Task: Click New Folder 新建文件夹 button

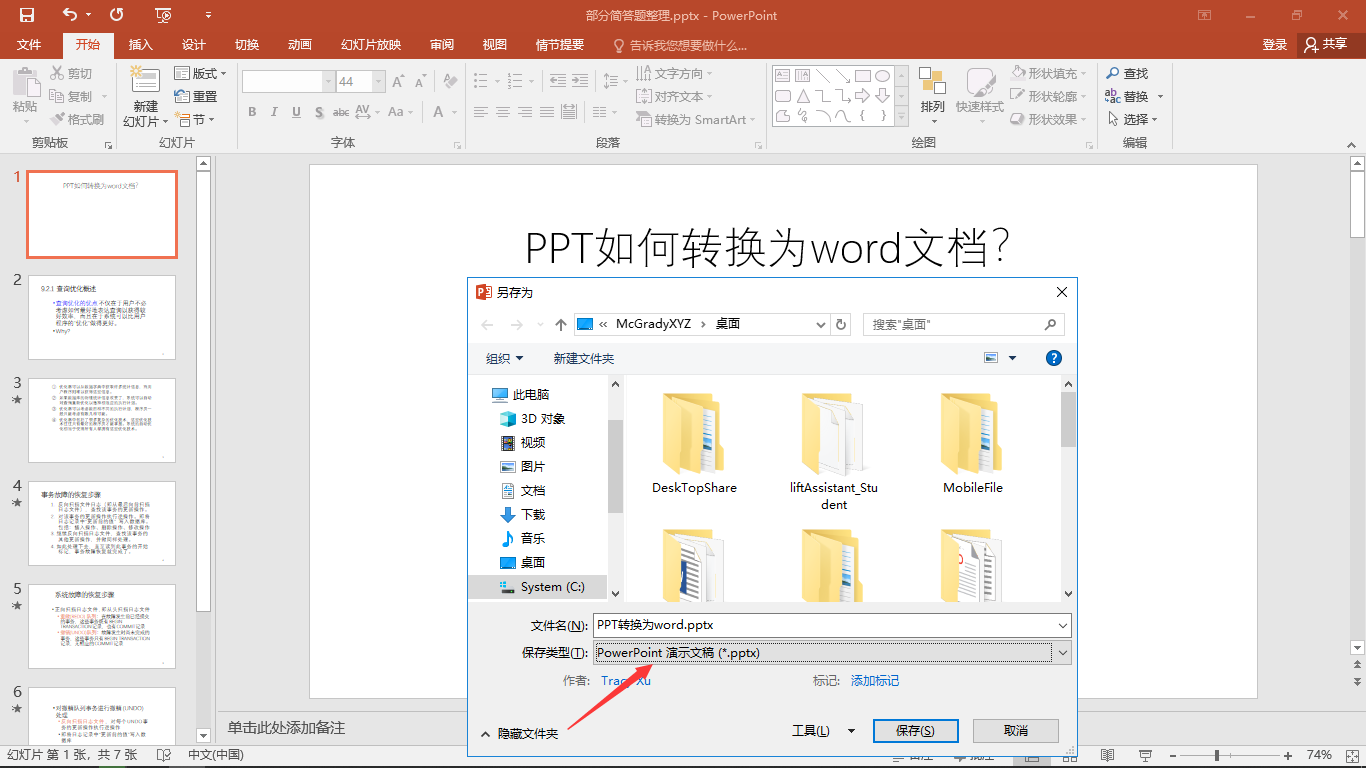Action: coord(584,358)
